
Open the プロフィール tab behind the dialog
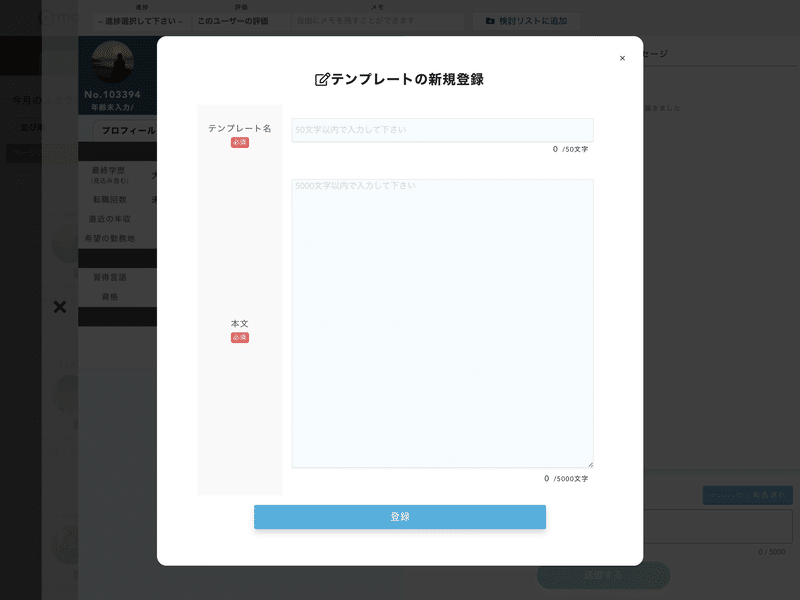(x=128, y=131)
